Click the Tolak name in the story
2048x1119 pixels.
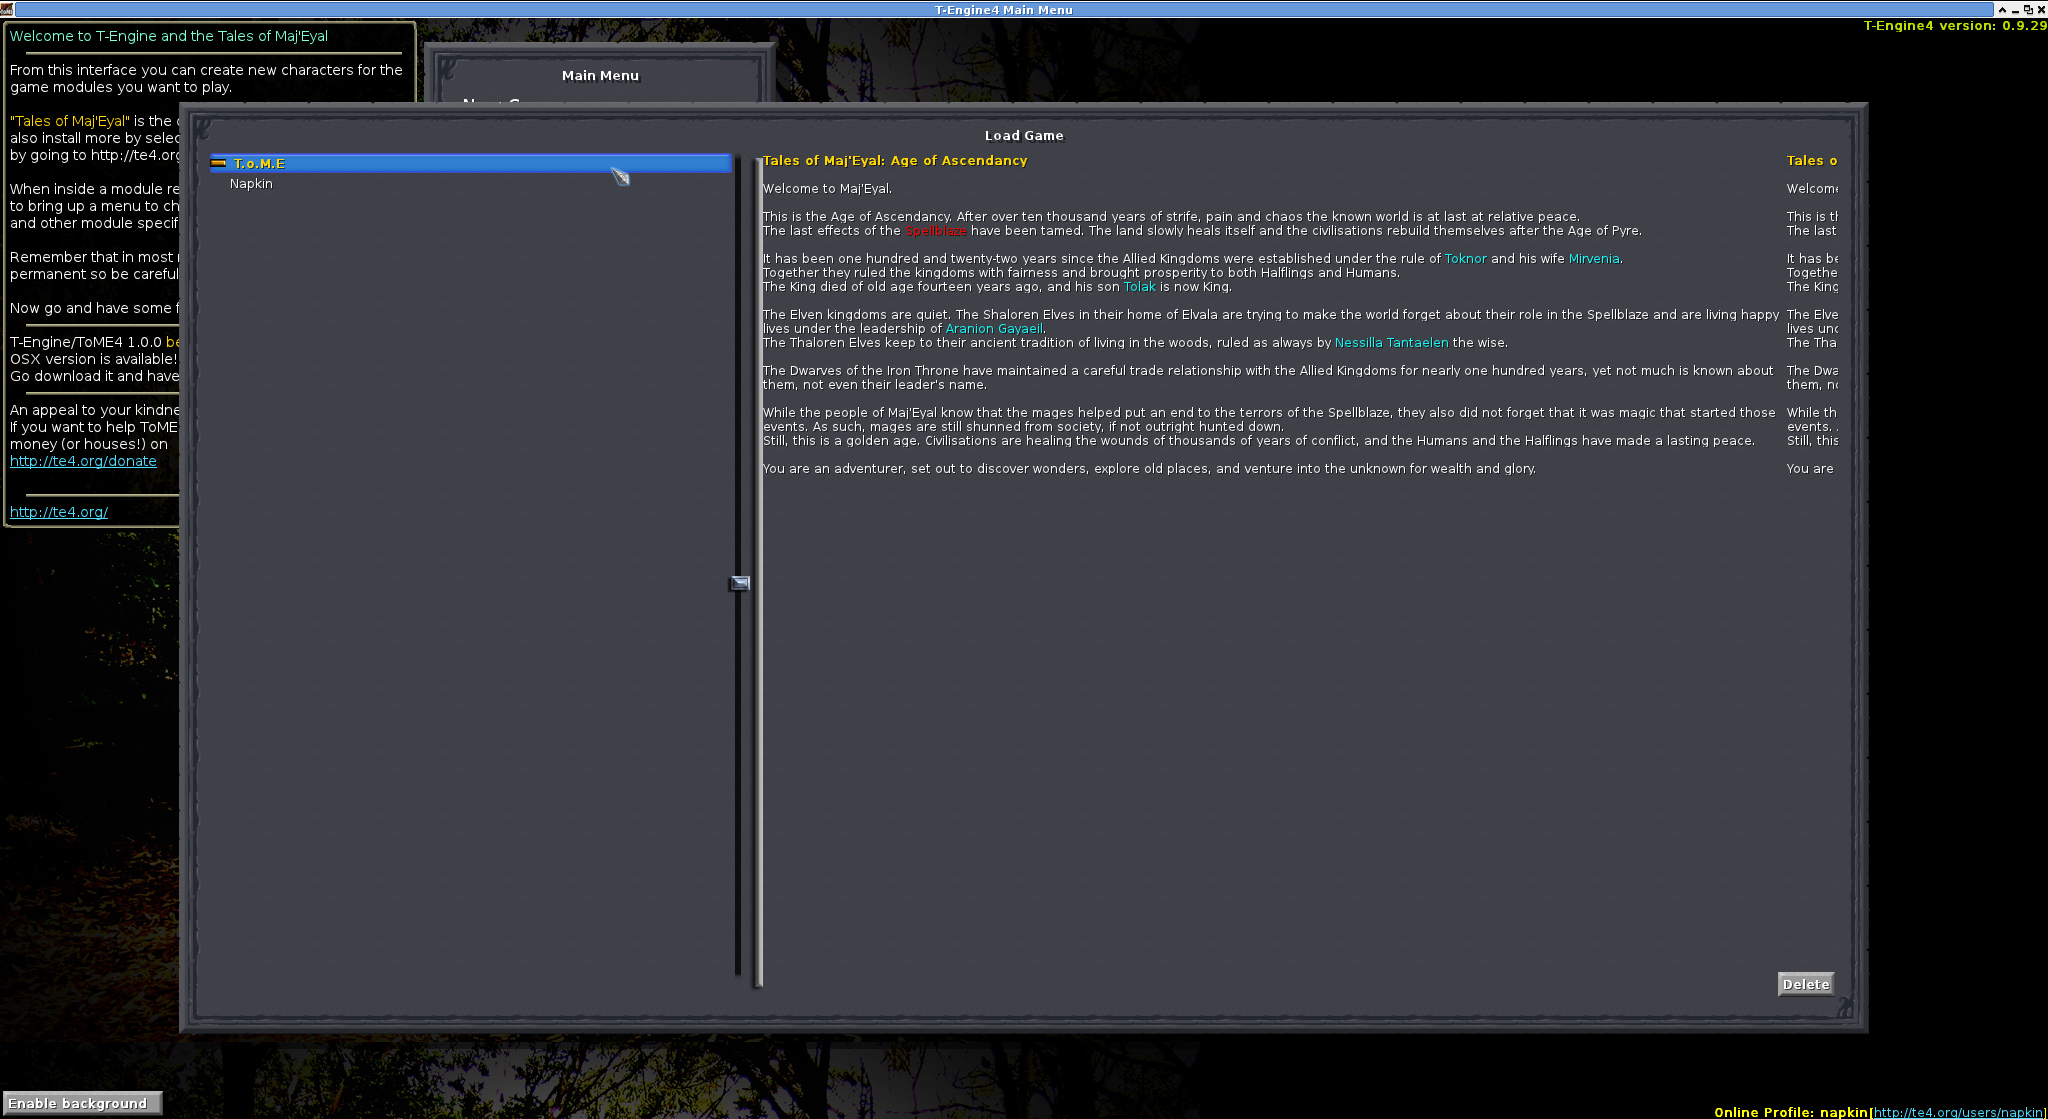(1139, 287)
